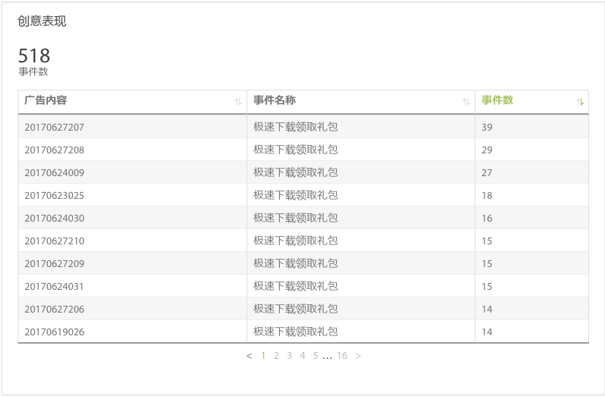Select row with ad 20170624009
This screenshot has width=605, height=397.
[x=303, y=172]
